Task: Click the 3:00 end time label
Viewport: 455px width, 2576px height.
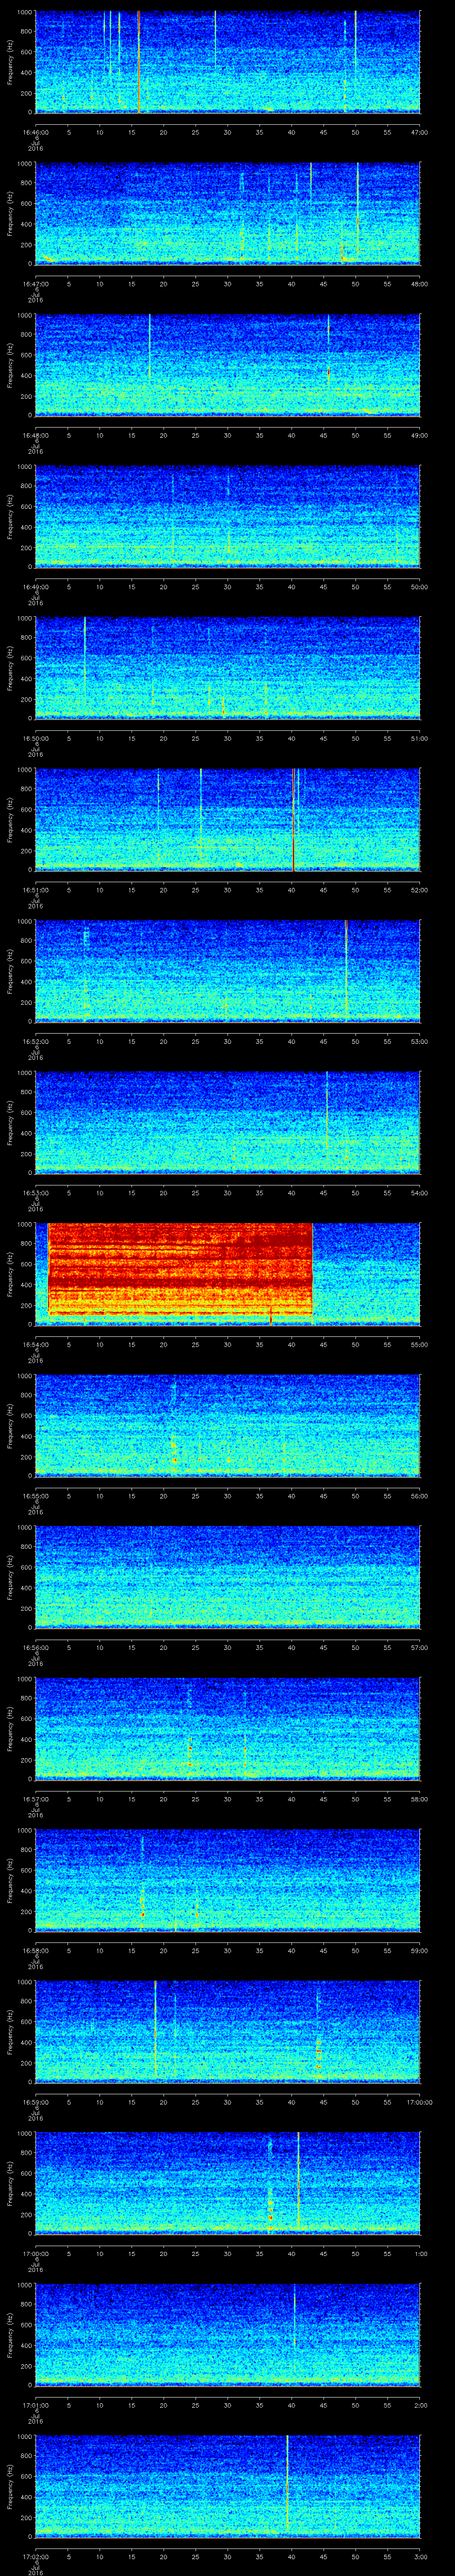Action: 420,2557
